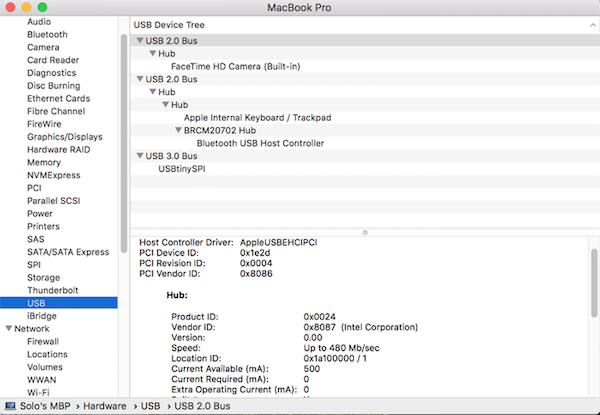Click the Product ID value 0x0024
The width and height of the screenshot is (600, 415).
(320, 317)
